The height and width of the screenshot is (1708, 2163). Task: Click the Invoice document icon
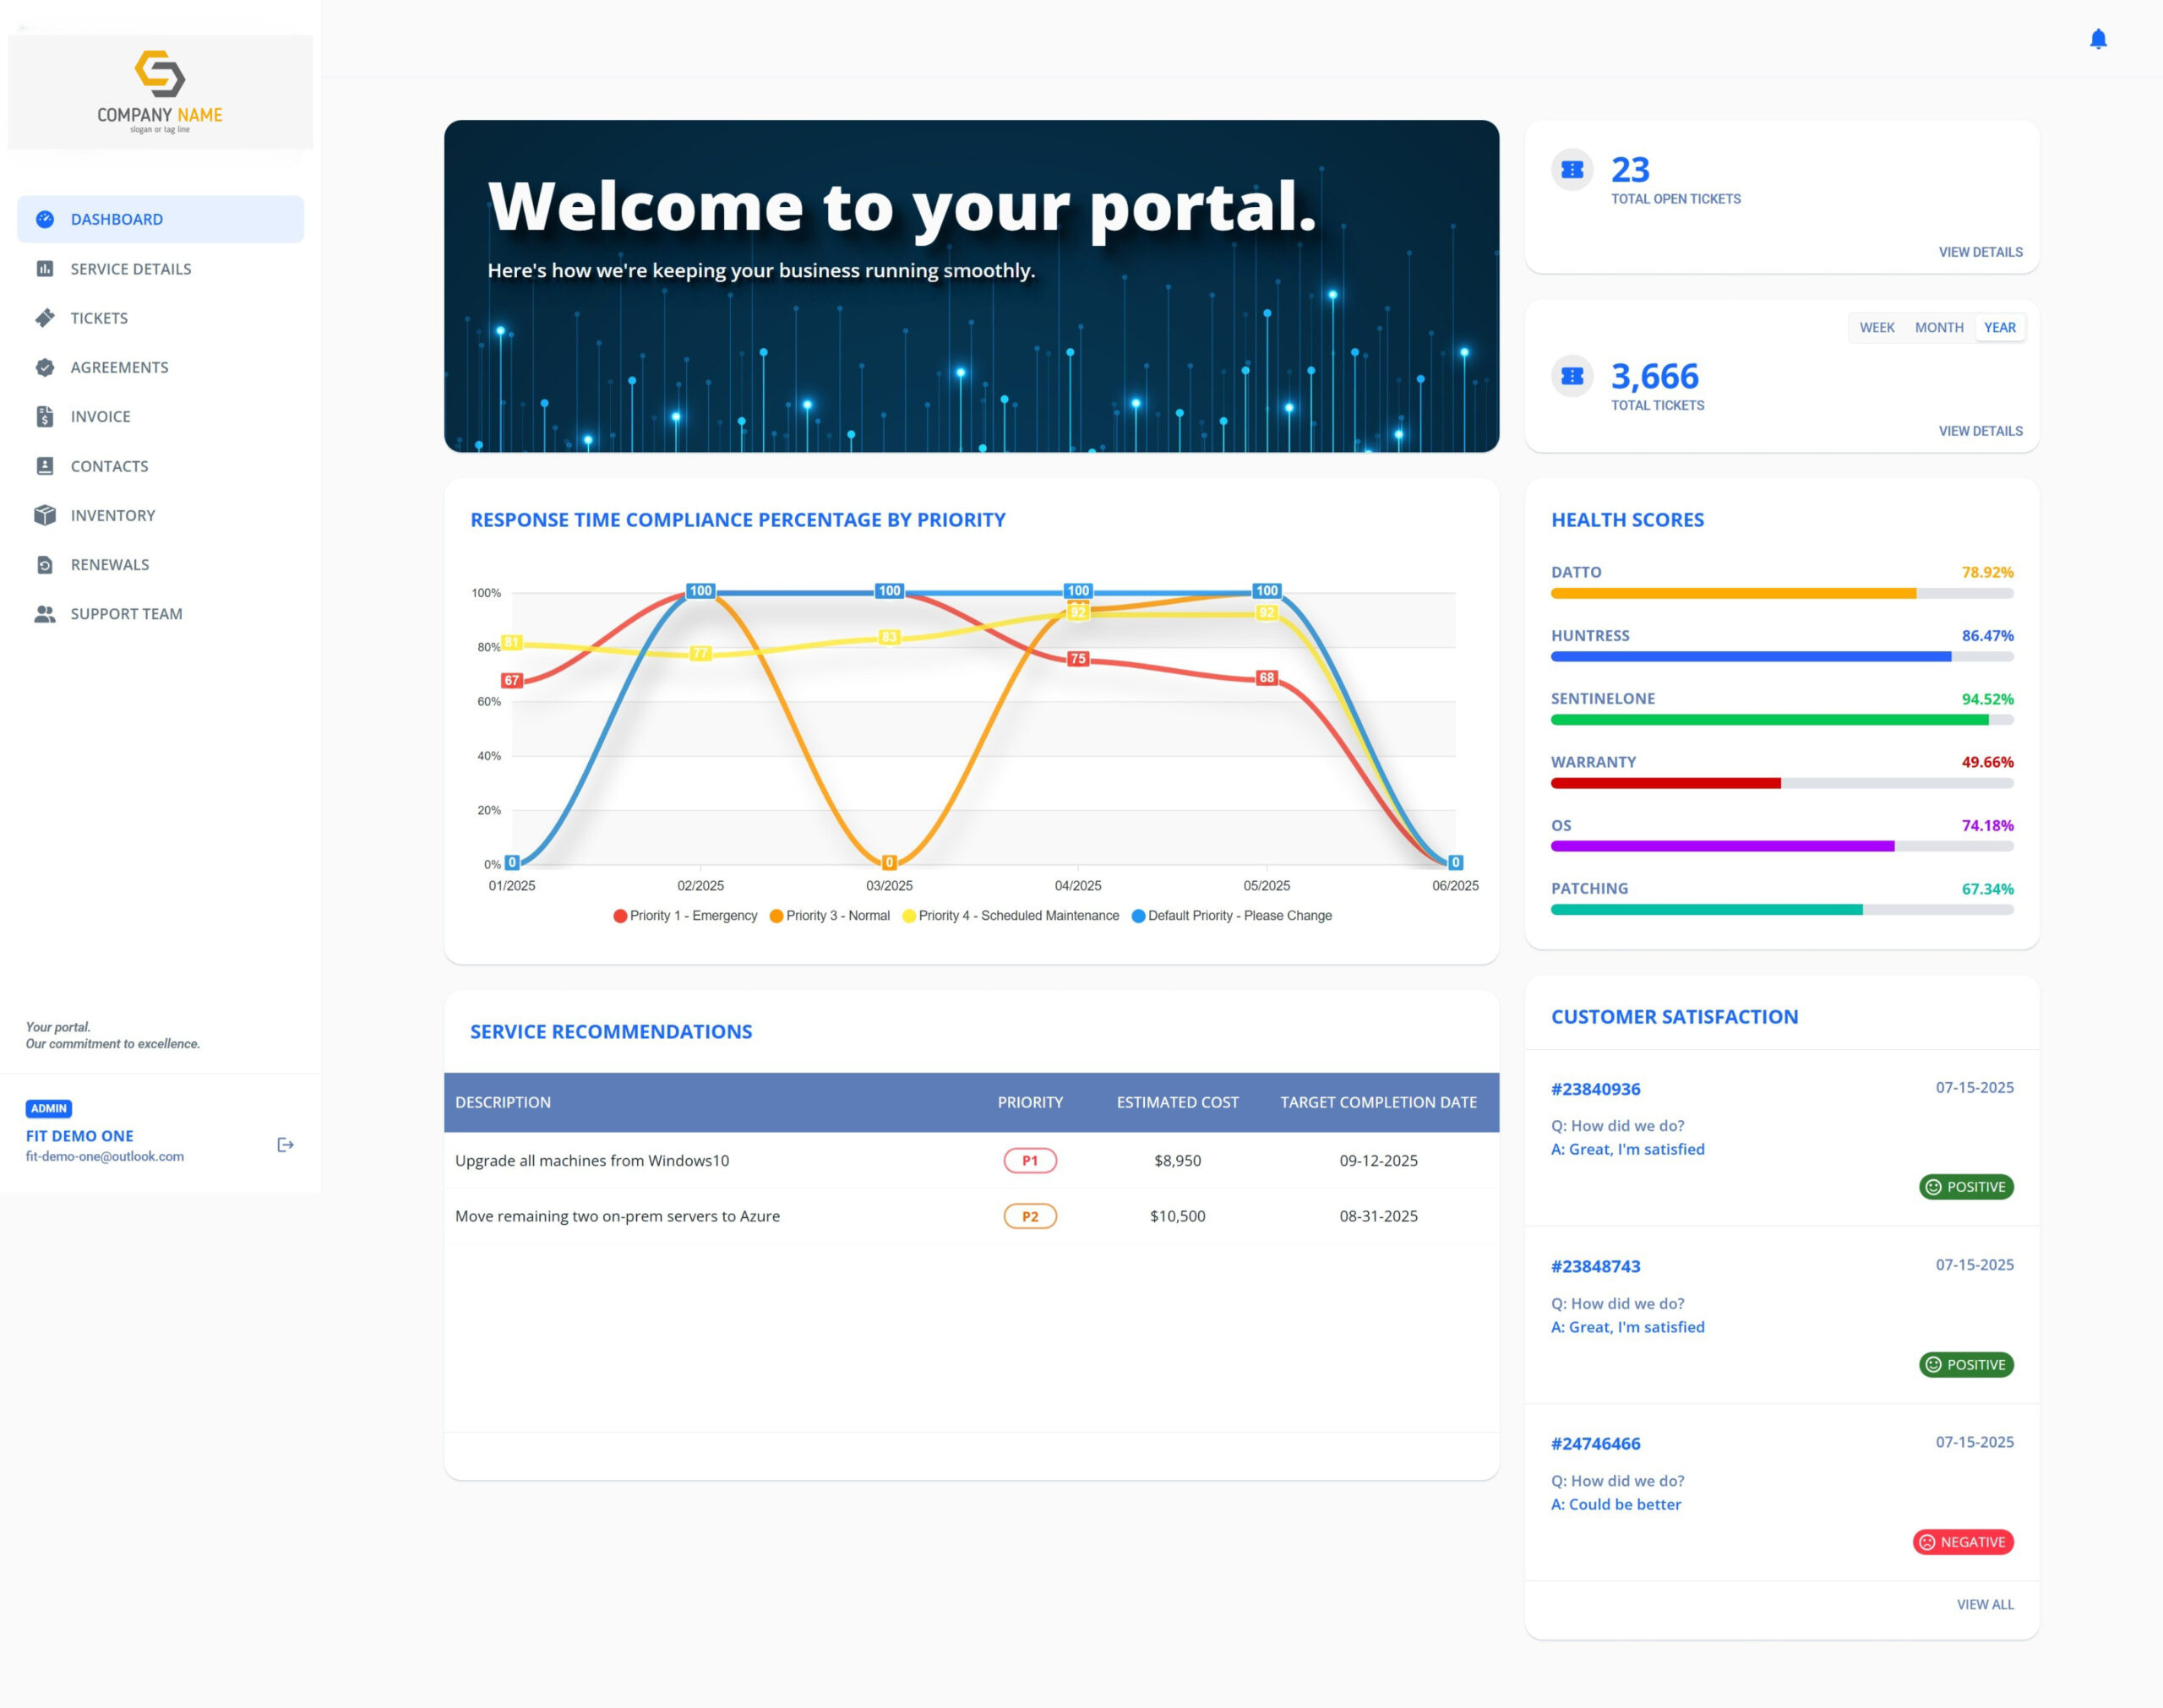(x=45, y=417)
